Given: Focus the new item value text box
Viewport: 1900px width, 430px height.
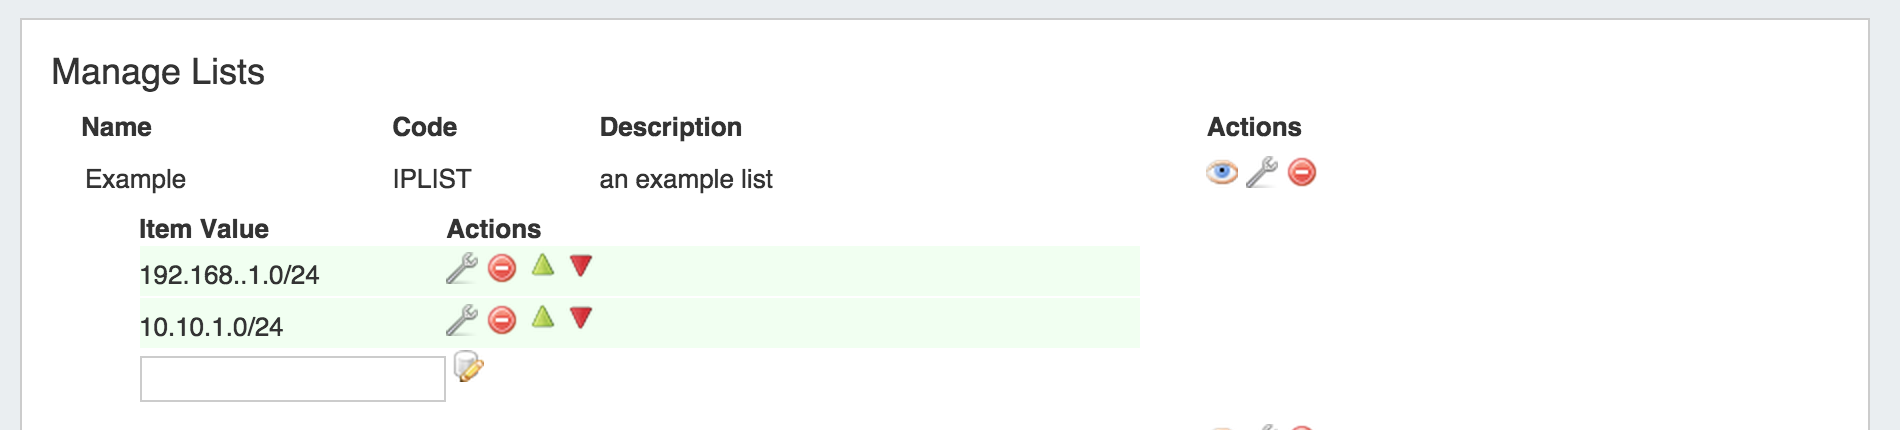Looking at the screenshot, I should 292,379.
